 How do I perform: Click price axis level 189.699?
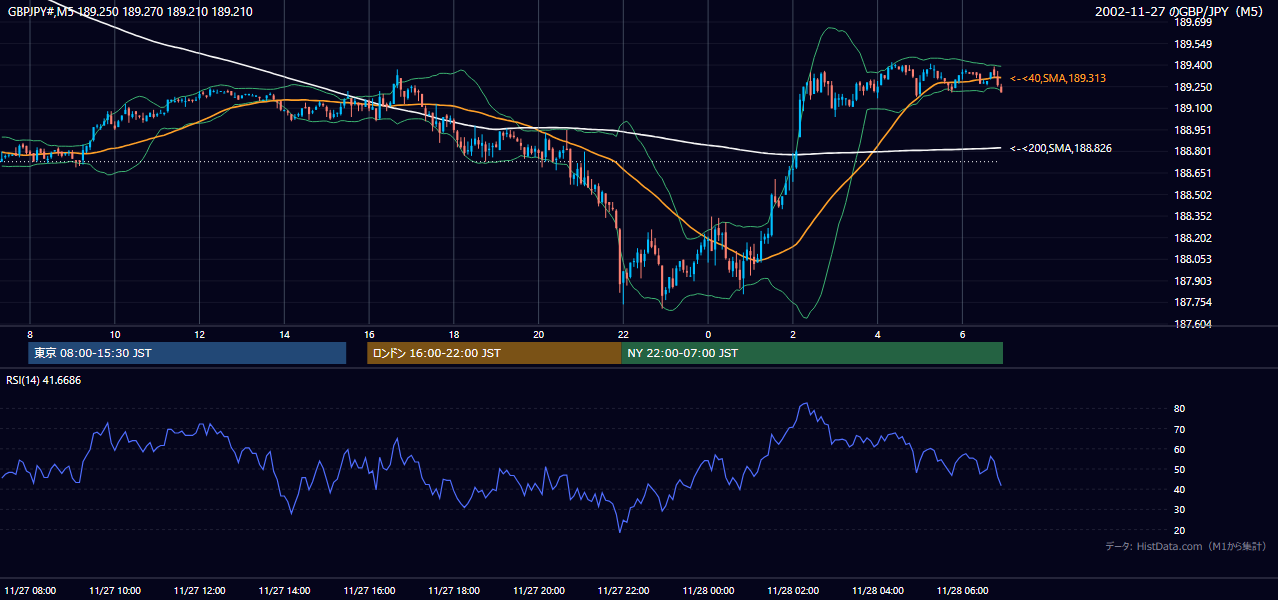pos(1192,21)
